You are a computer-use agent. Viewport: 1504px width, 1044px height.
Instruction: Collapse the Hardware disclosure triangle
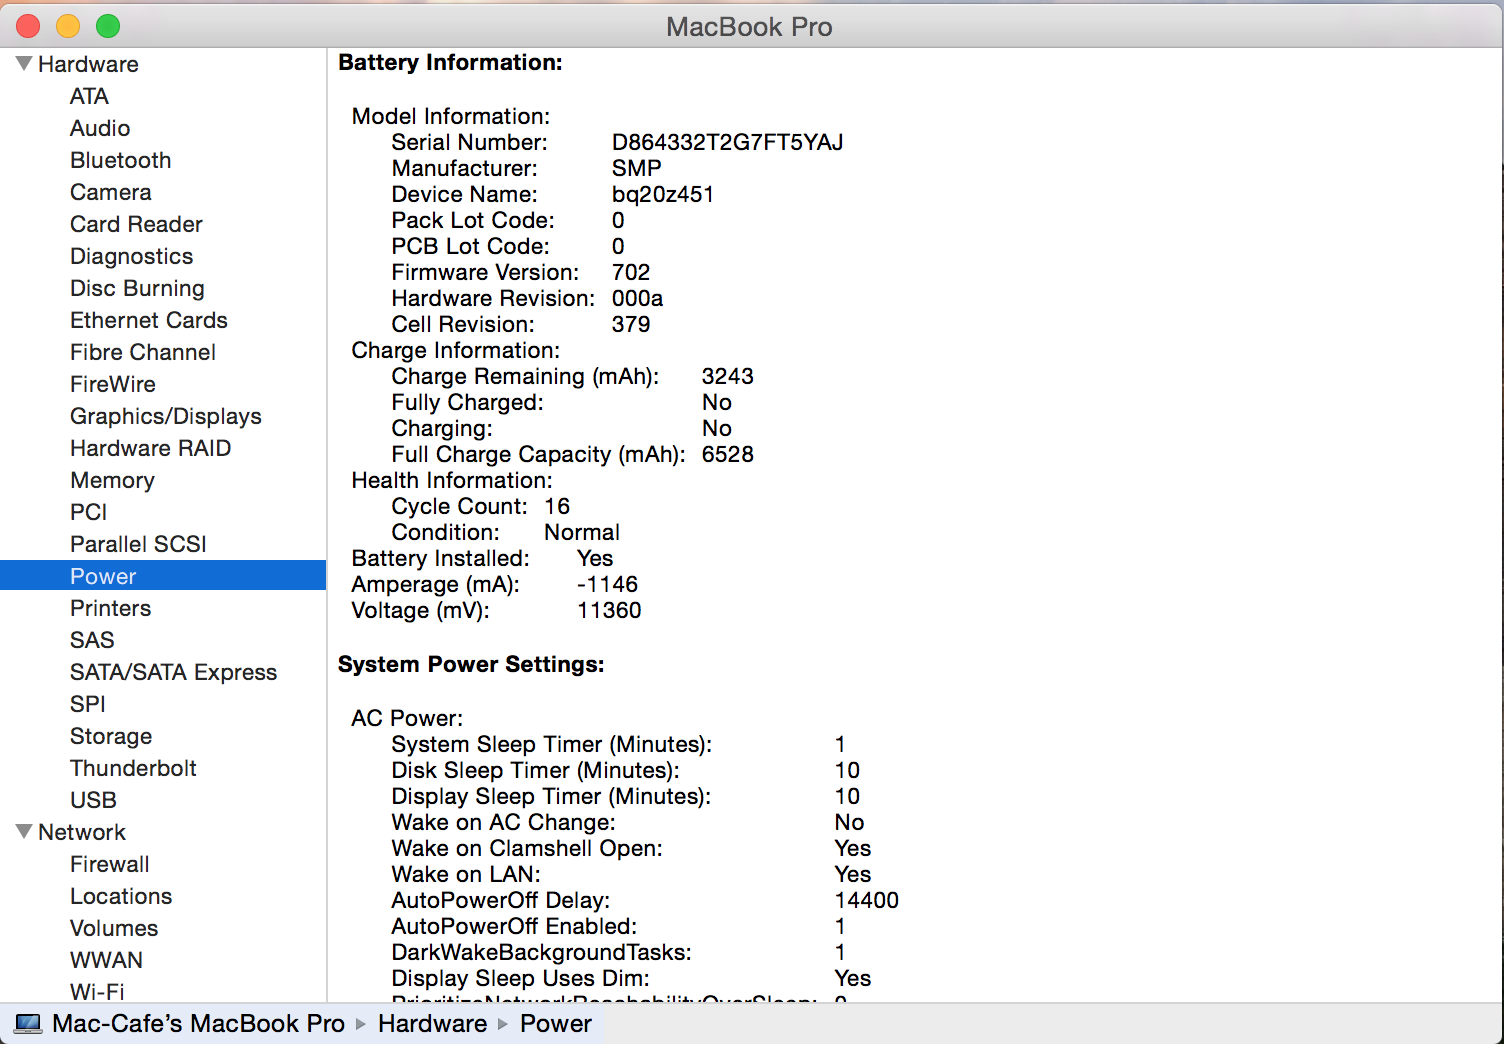pos(24,63)
